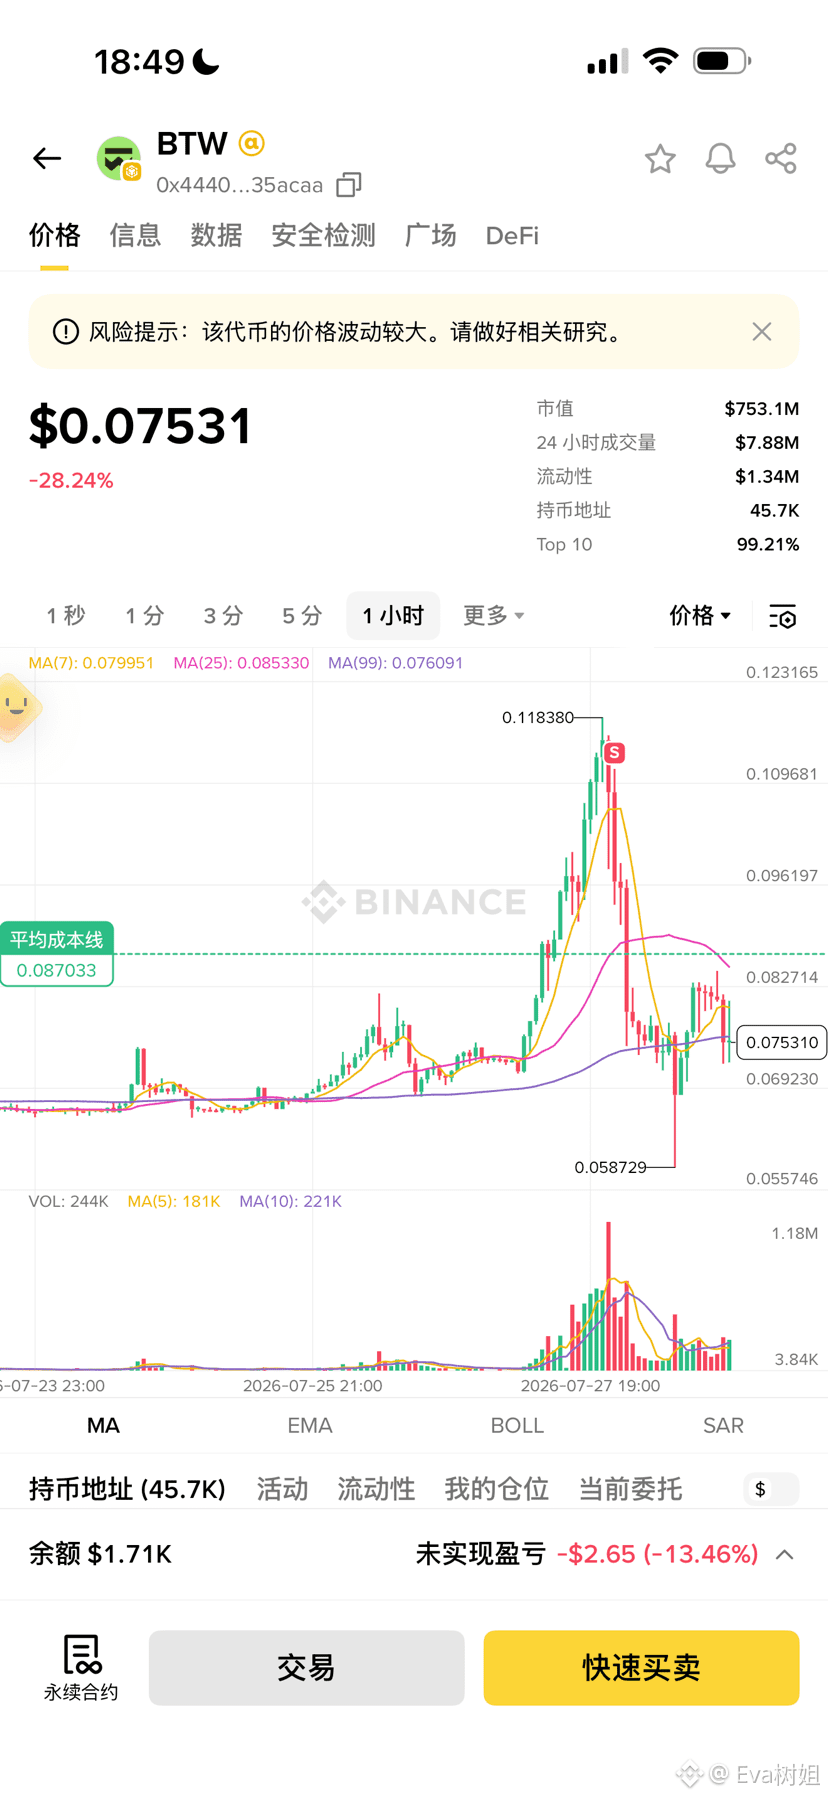The width and height of the screenshot is (828, 1800).
Task: Tap the unrealized loss -$2.65 (-13.46%)
Action: click(x=657, y=1554)
